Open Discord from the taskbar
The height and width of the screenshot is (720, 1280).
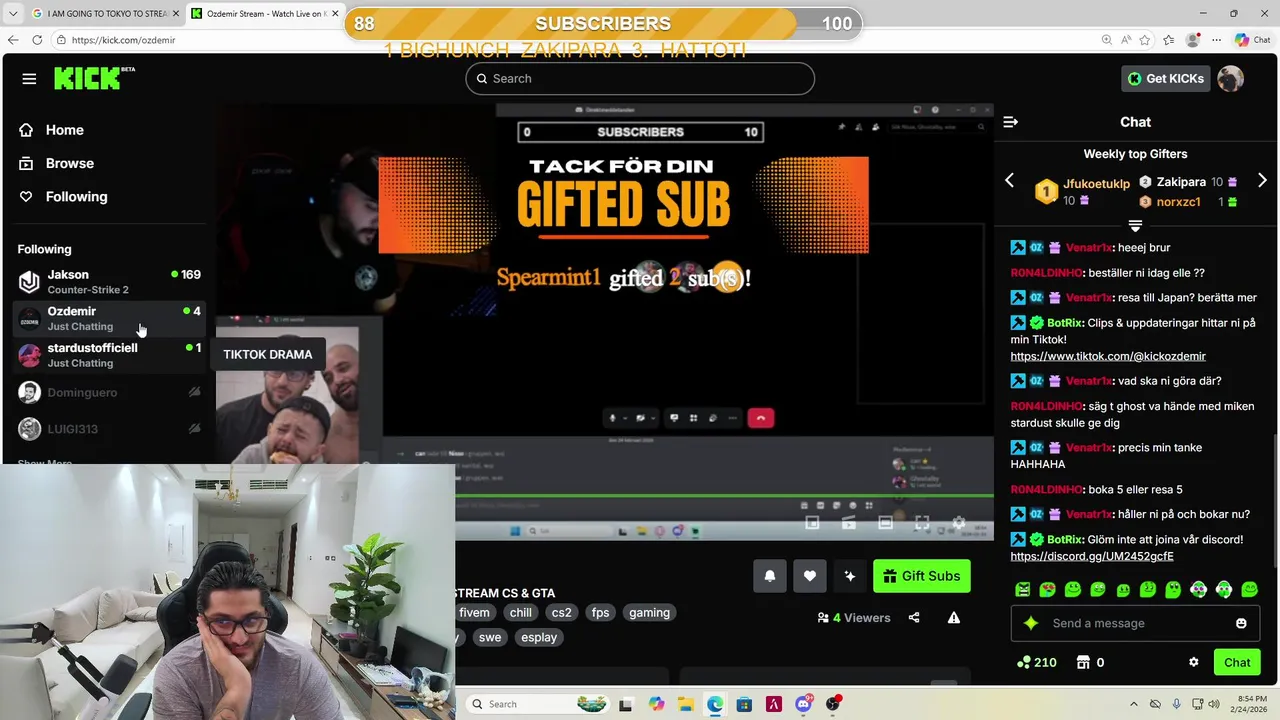click(x=803, y=704)
